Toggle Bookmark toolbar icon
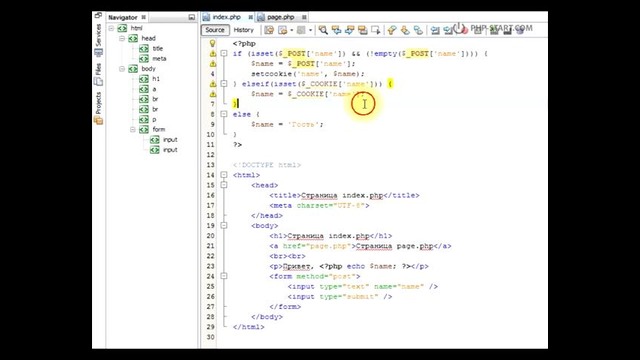 tap(418, 30)
